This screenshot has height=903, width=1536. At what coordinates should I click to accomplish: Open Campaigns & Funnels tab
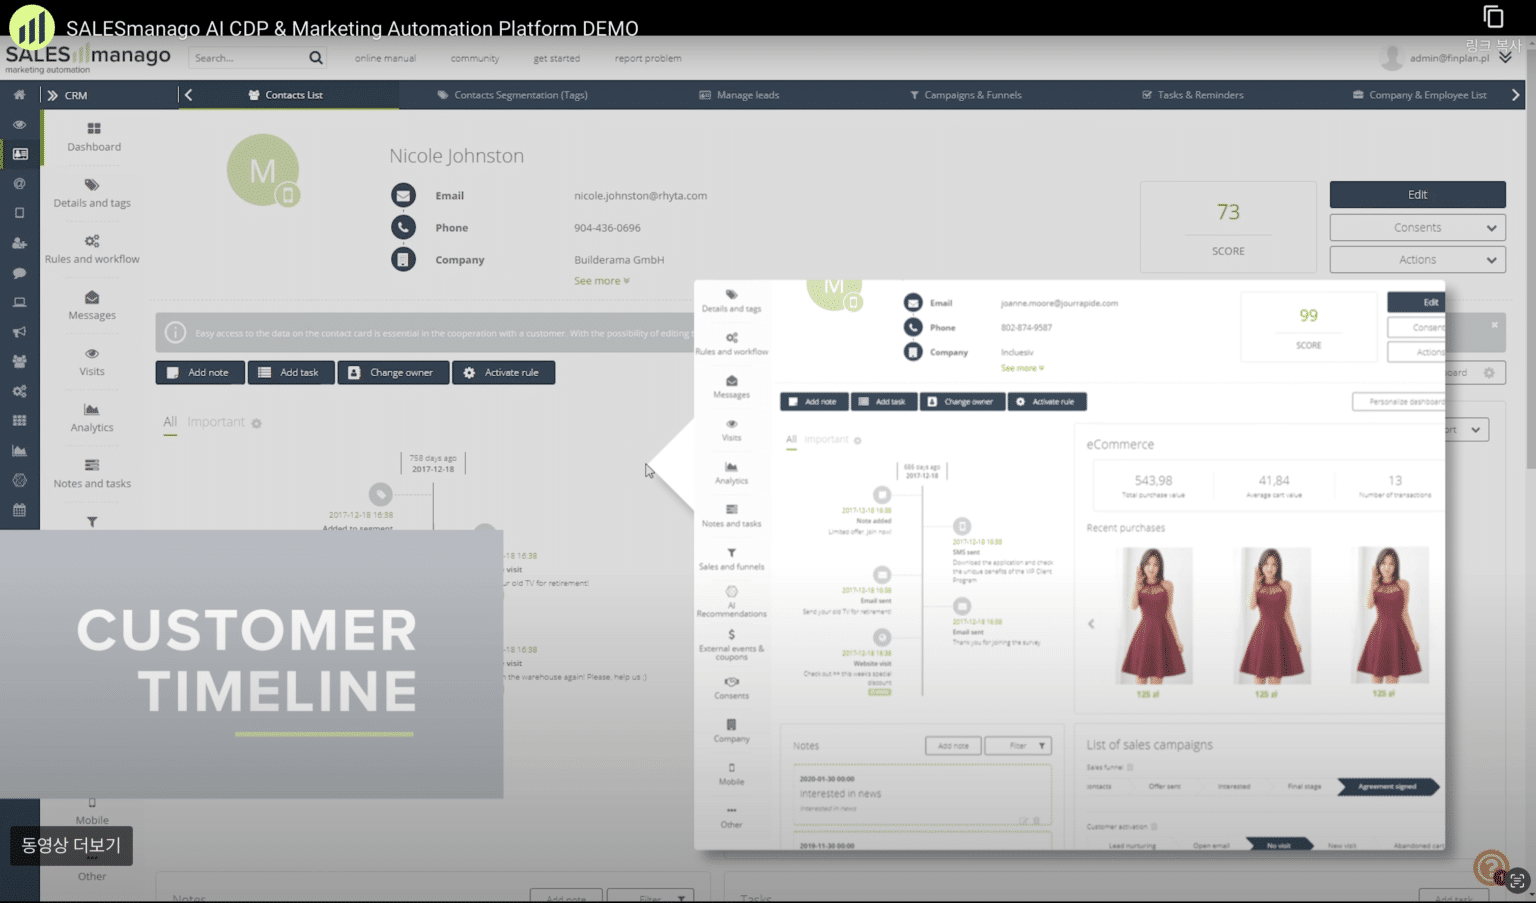point(965,95)
